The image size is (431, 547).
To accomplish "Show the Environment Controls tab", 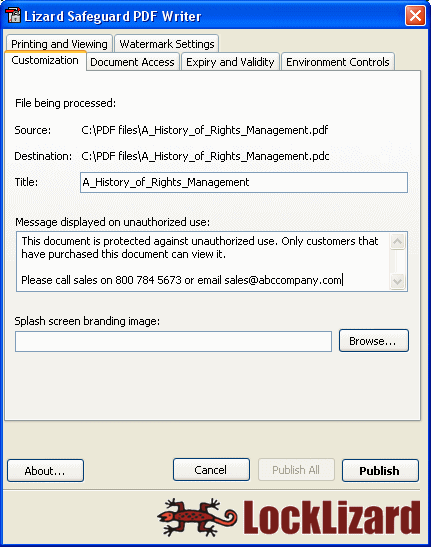I will tap(338, 62).
